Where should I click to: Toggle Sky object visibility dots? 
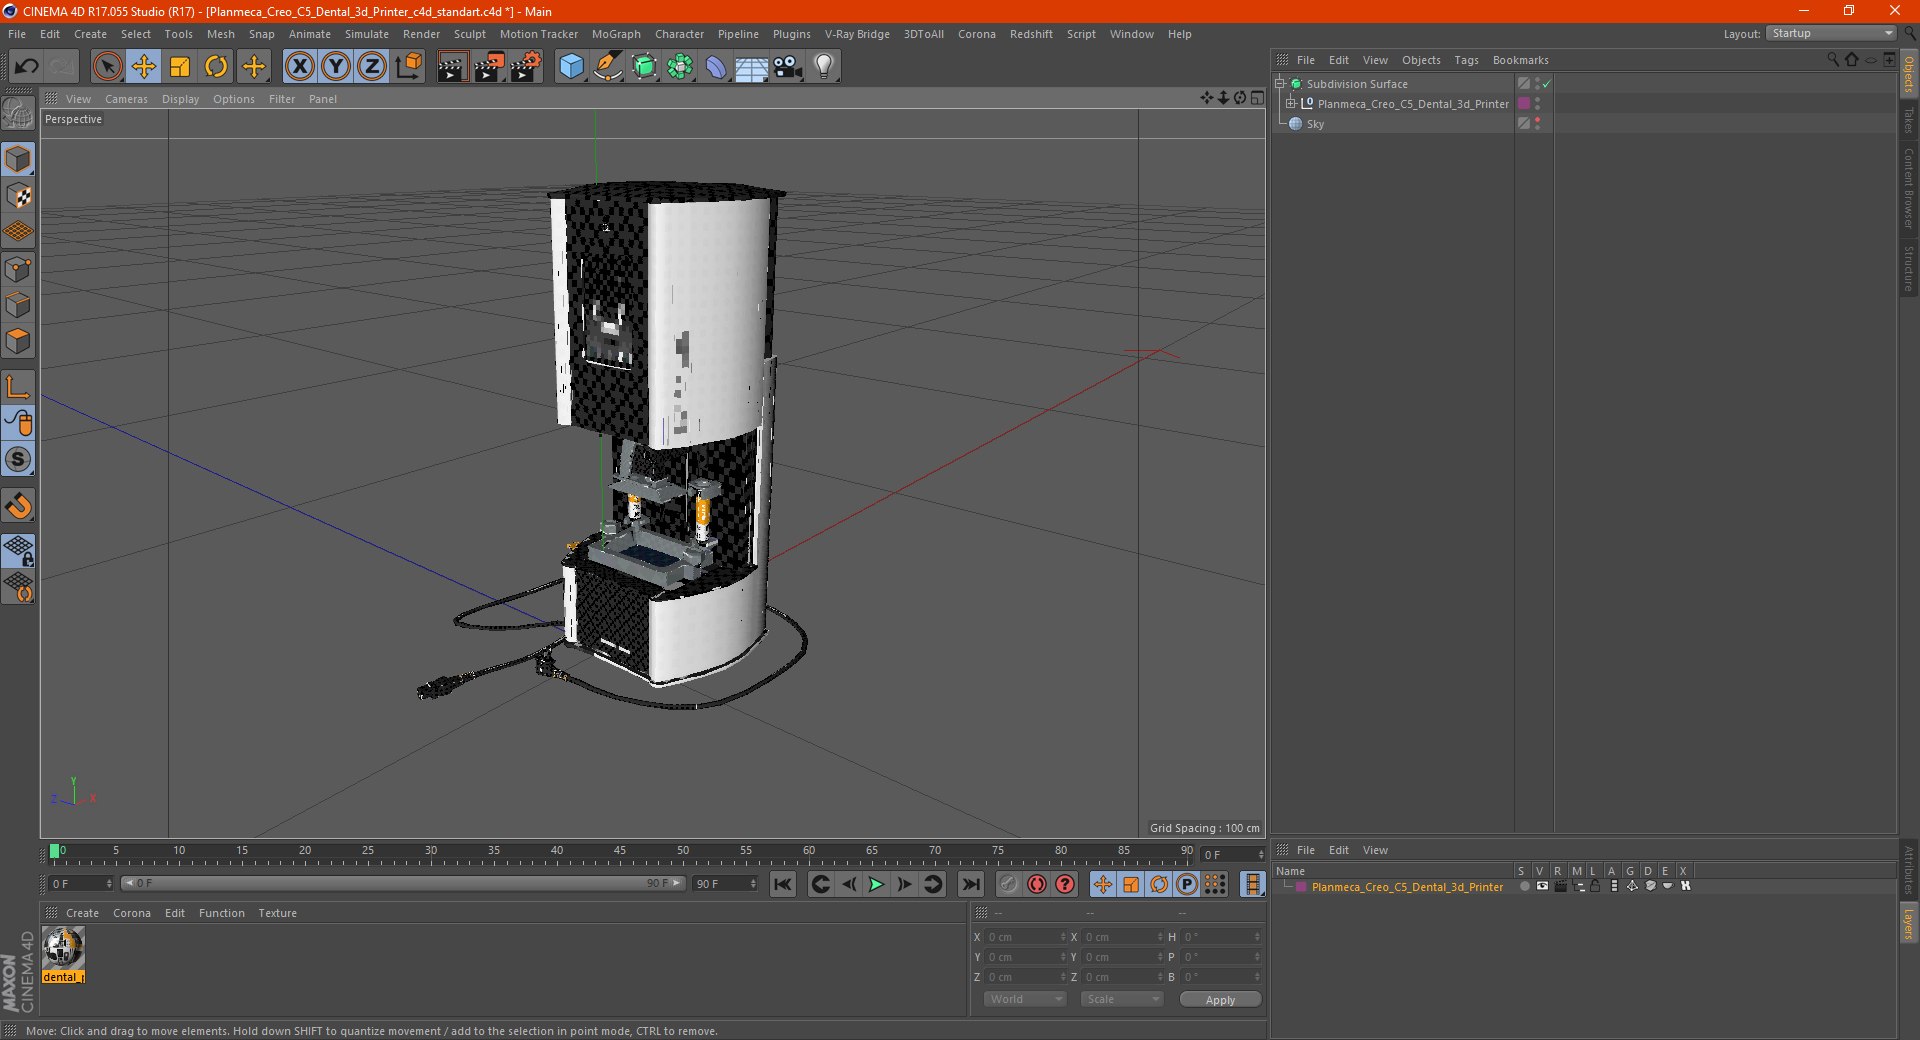(x=1537, y=123)
